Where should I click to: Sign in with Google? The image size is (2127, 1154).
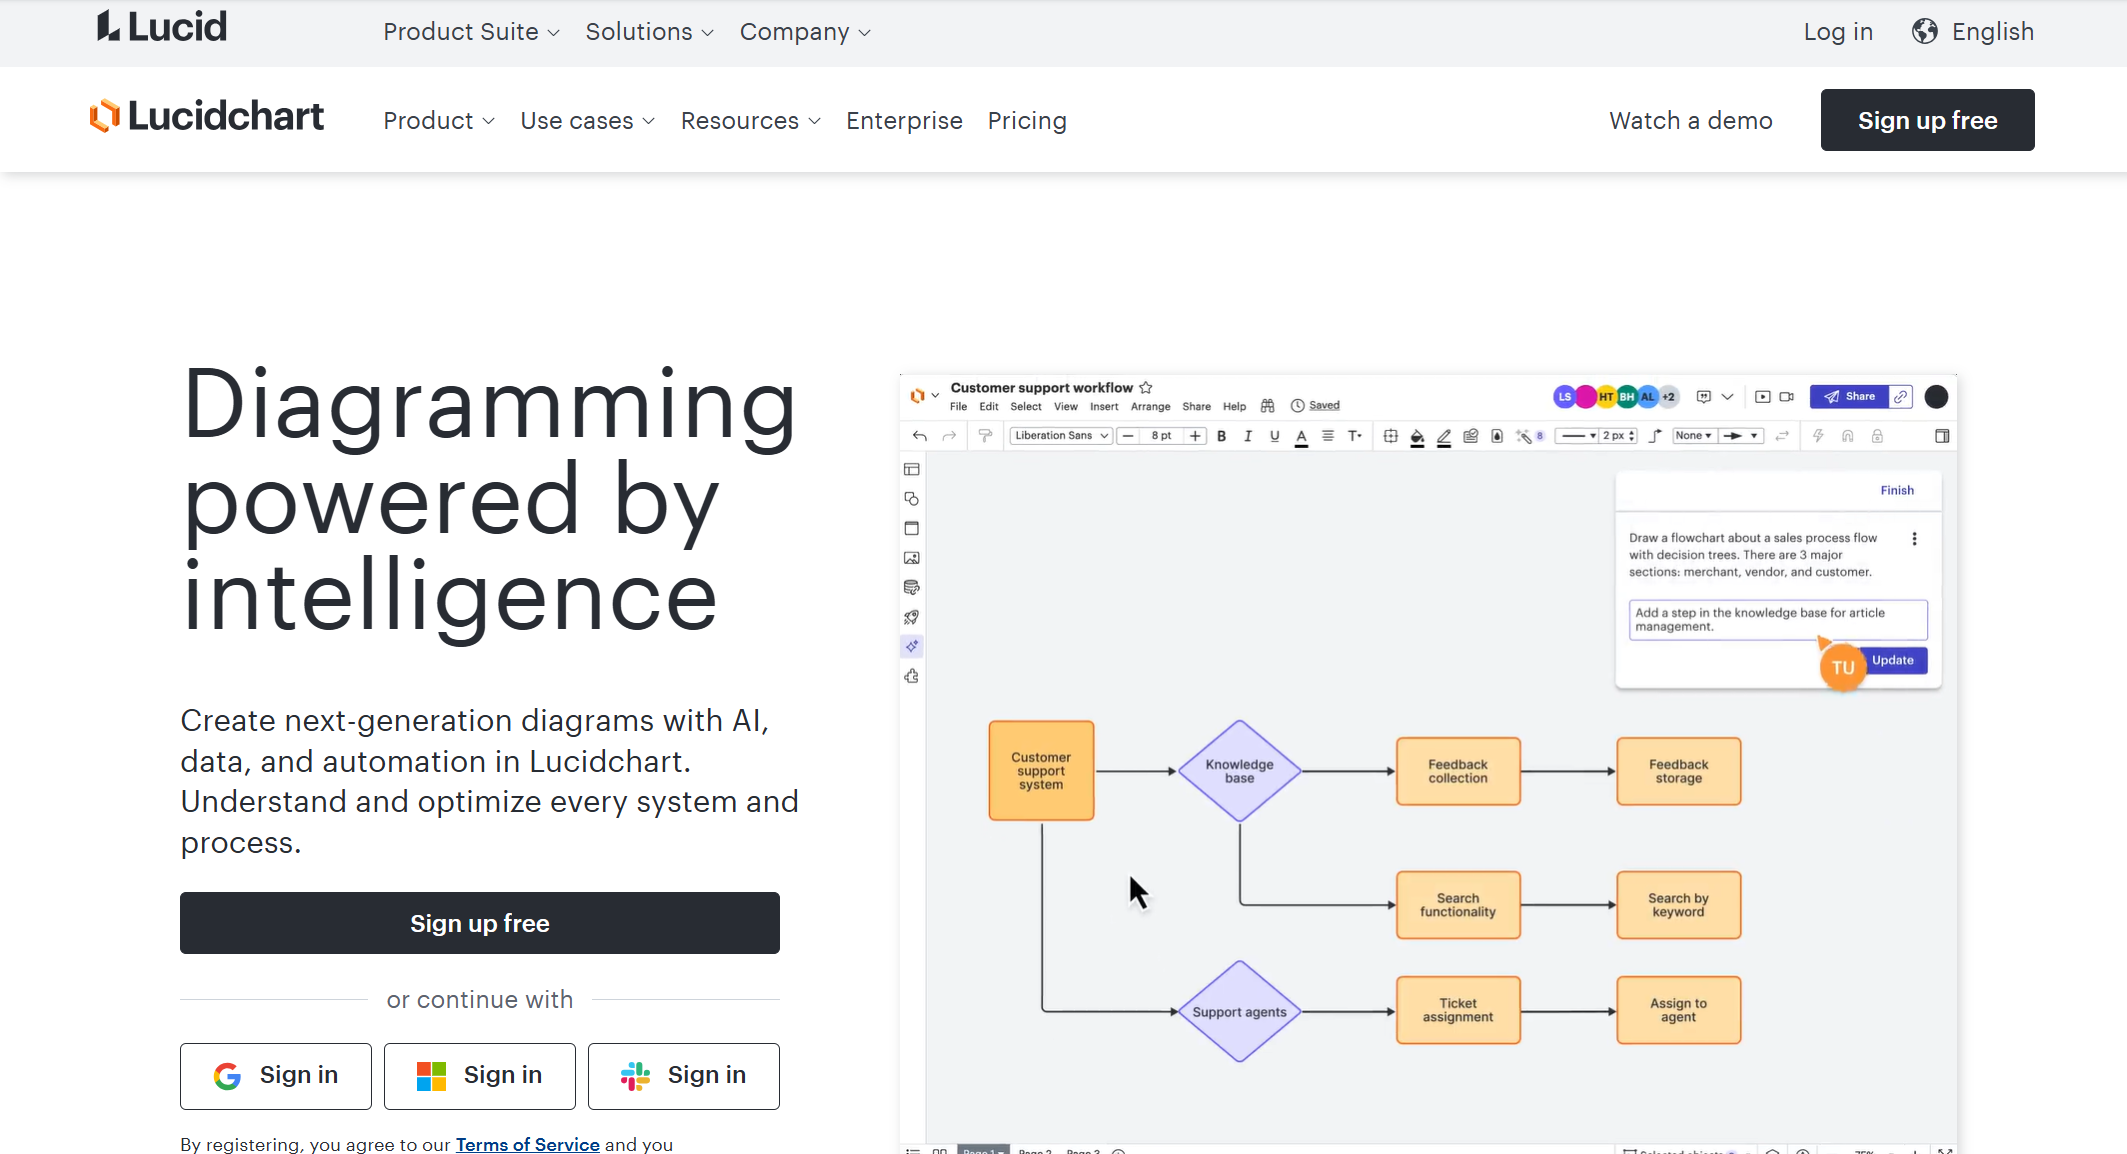(276, 1076)
